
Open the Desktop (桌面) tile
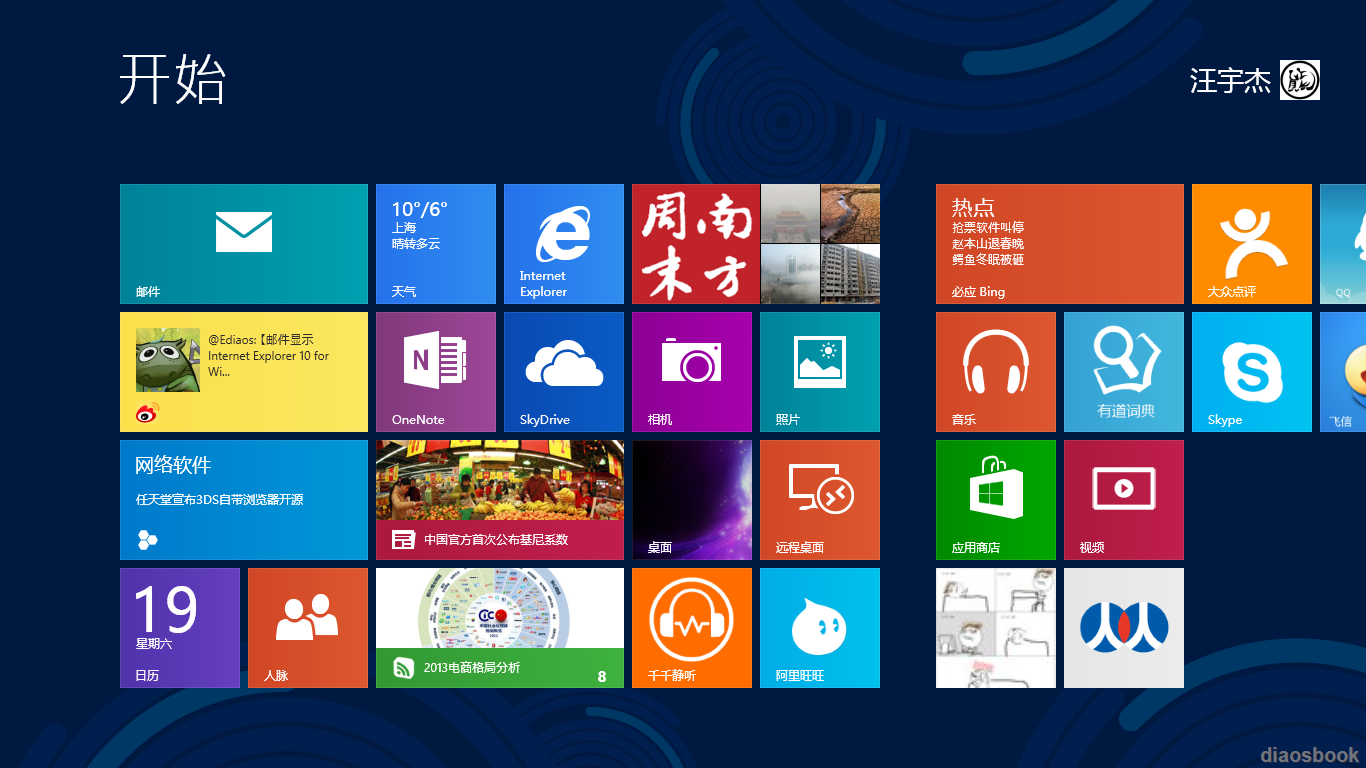pos(692,500)
